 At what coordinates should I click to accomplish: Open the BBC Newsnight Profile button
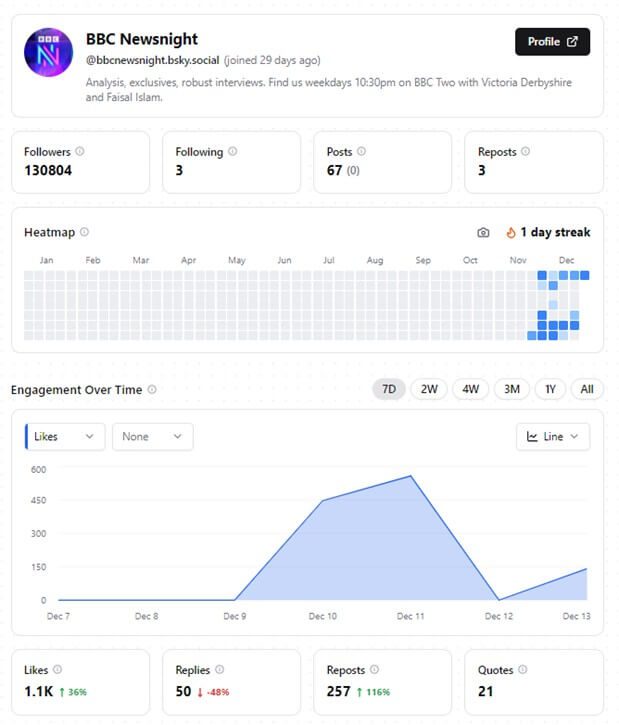coord(552,42)
